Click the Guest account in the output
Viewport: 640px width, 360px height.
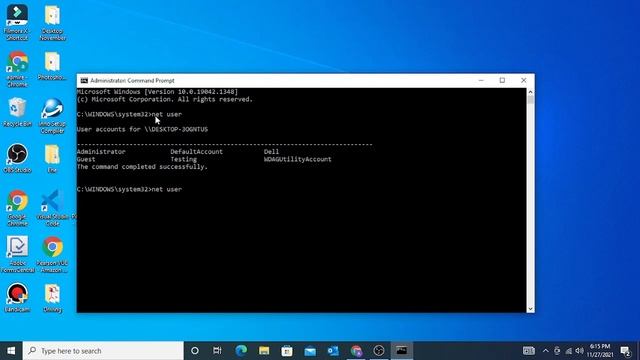pos(86,159)
